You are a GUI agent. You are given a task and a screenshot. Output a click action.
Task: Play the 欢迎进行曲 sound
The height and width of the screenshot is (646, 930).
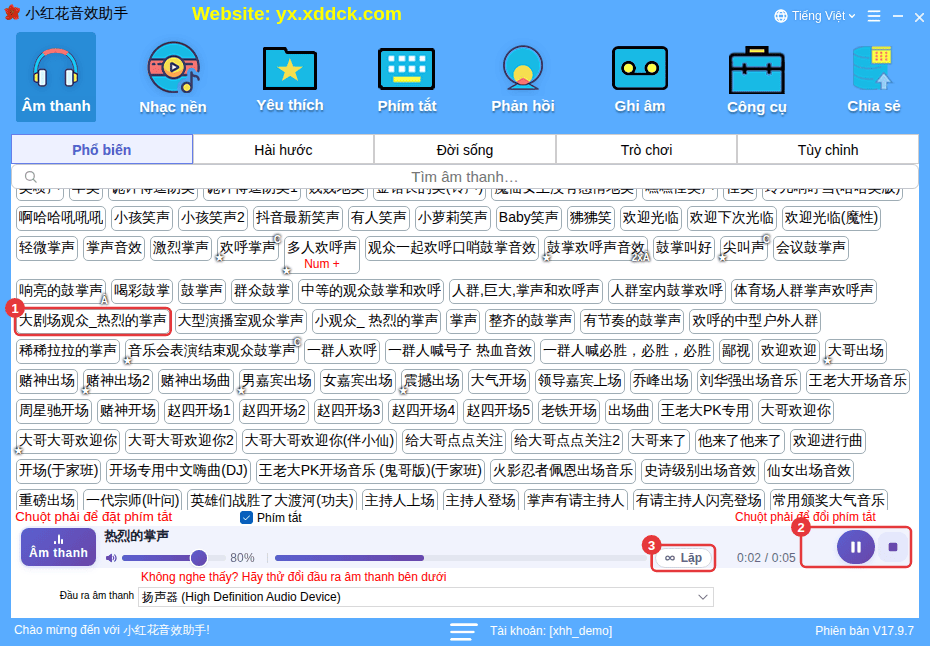[828, 441]
